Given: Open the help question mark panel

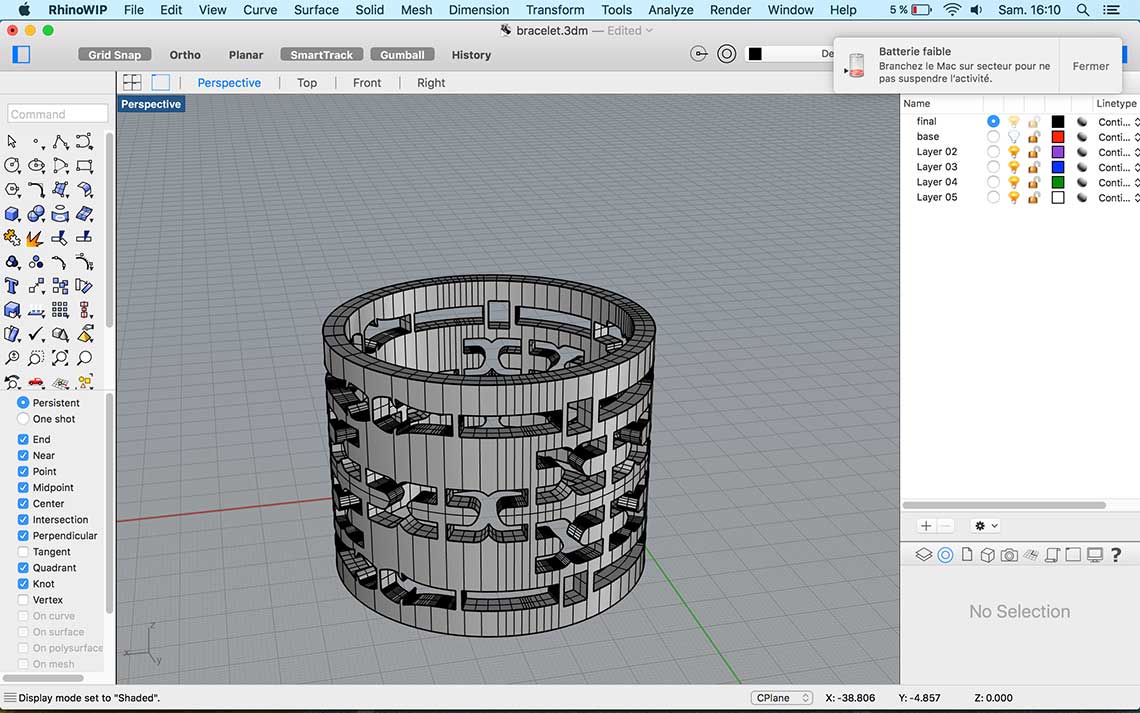Looking at the screenshot, I should pyautogui.click(x=1116, y=555).
